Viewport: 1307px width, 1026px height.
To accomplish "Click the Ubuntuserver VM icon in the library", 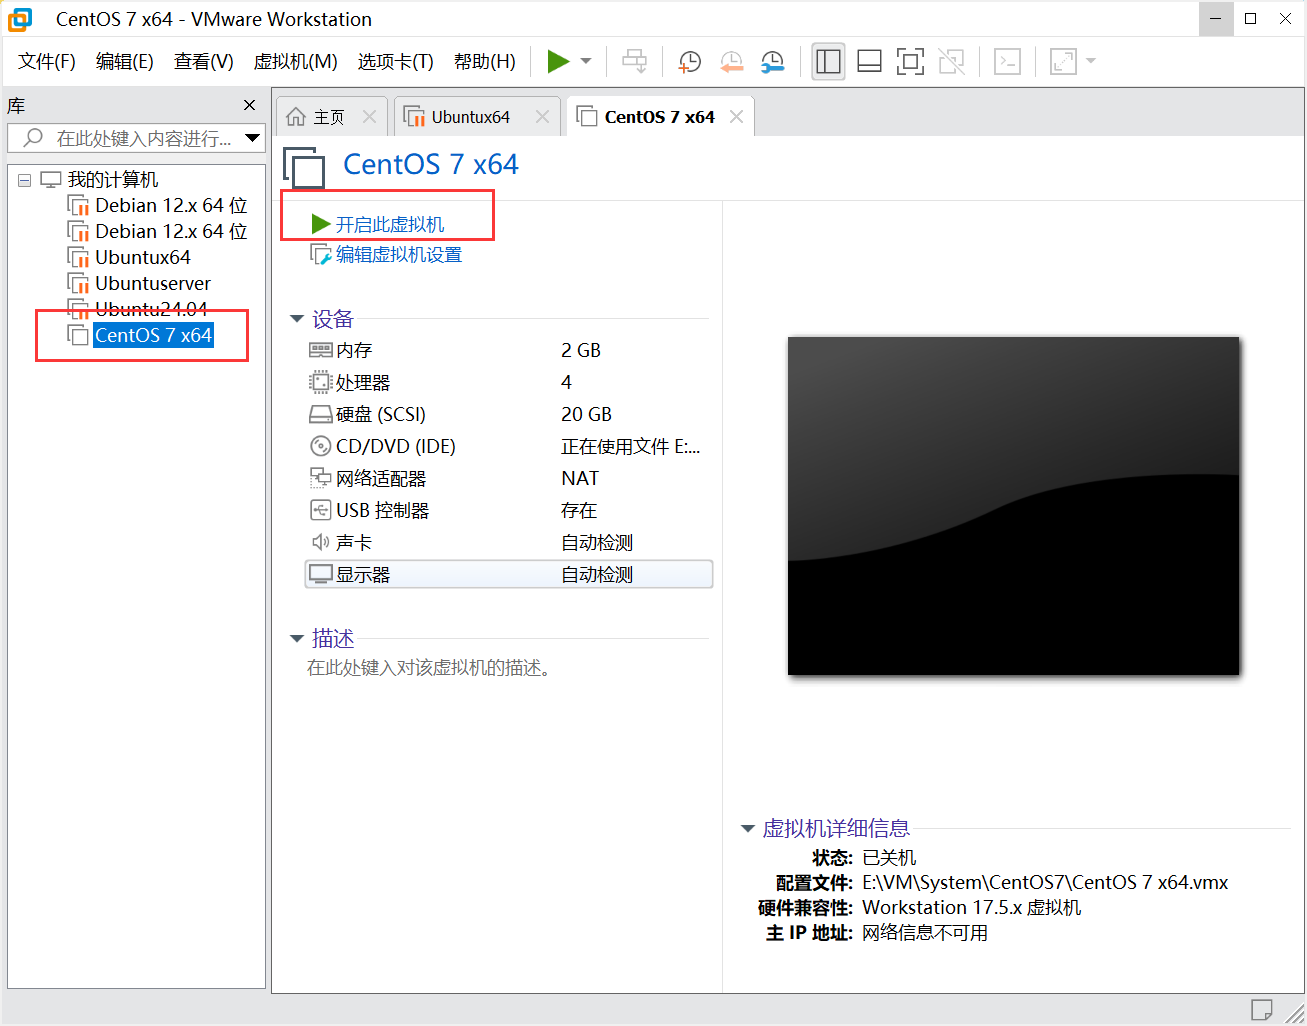I will (x=78, y=283).
